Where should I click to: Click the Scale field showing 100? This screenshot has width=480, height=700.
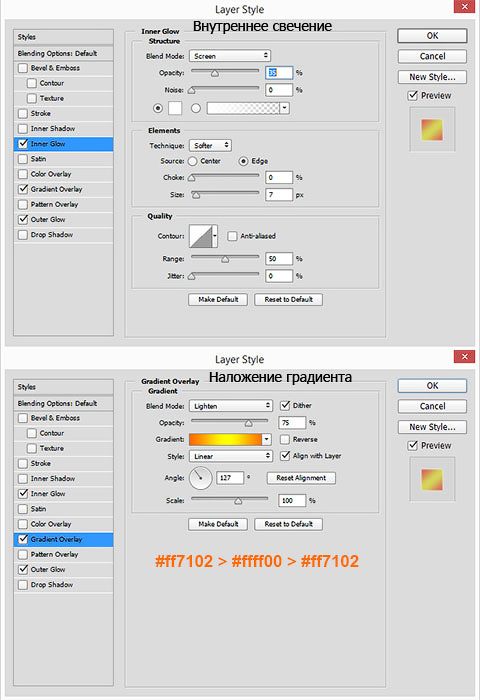click(x=292, y=500)
